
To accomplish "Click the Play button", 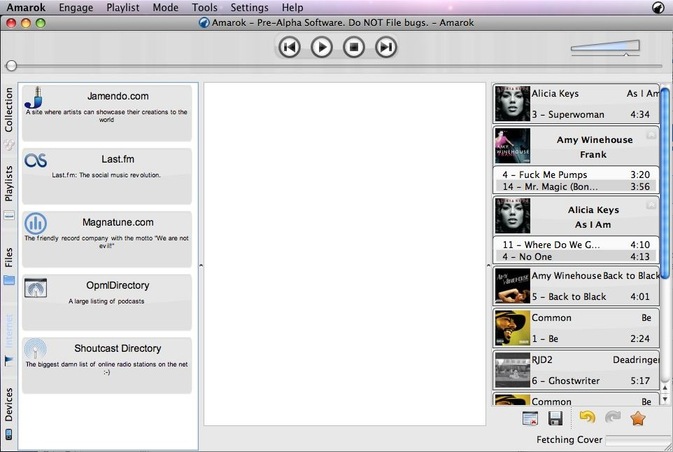I will (321, 46).
